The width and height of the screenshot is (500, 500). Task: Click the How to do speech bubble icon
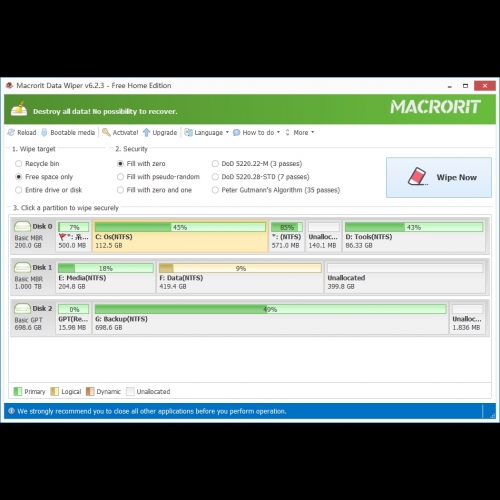pos(236,132)
